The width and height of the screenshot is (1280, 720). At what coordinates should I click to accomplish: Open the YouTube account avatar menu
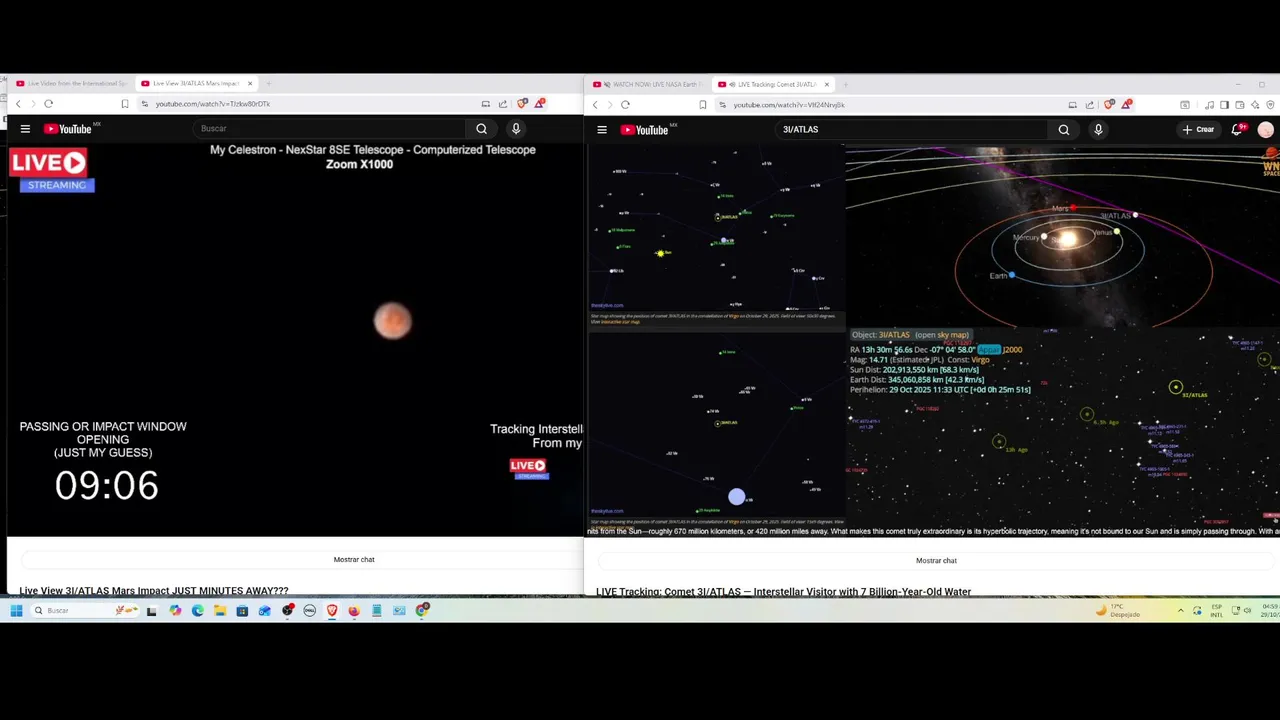(x=1266, y=130)
